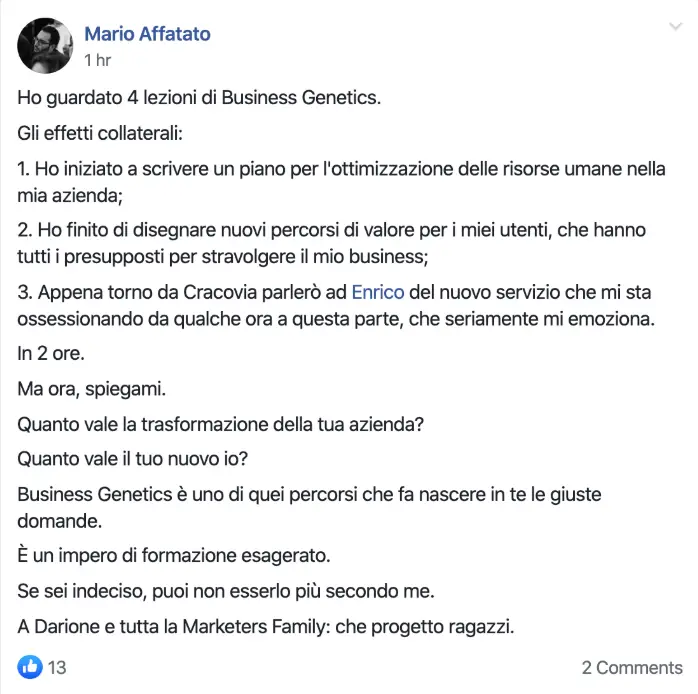Open Mario Affatato's profile name link
Image resolution: width=698 pixels, height=694 pixels.
tap(147, 34)
